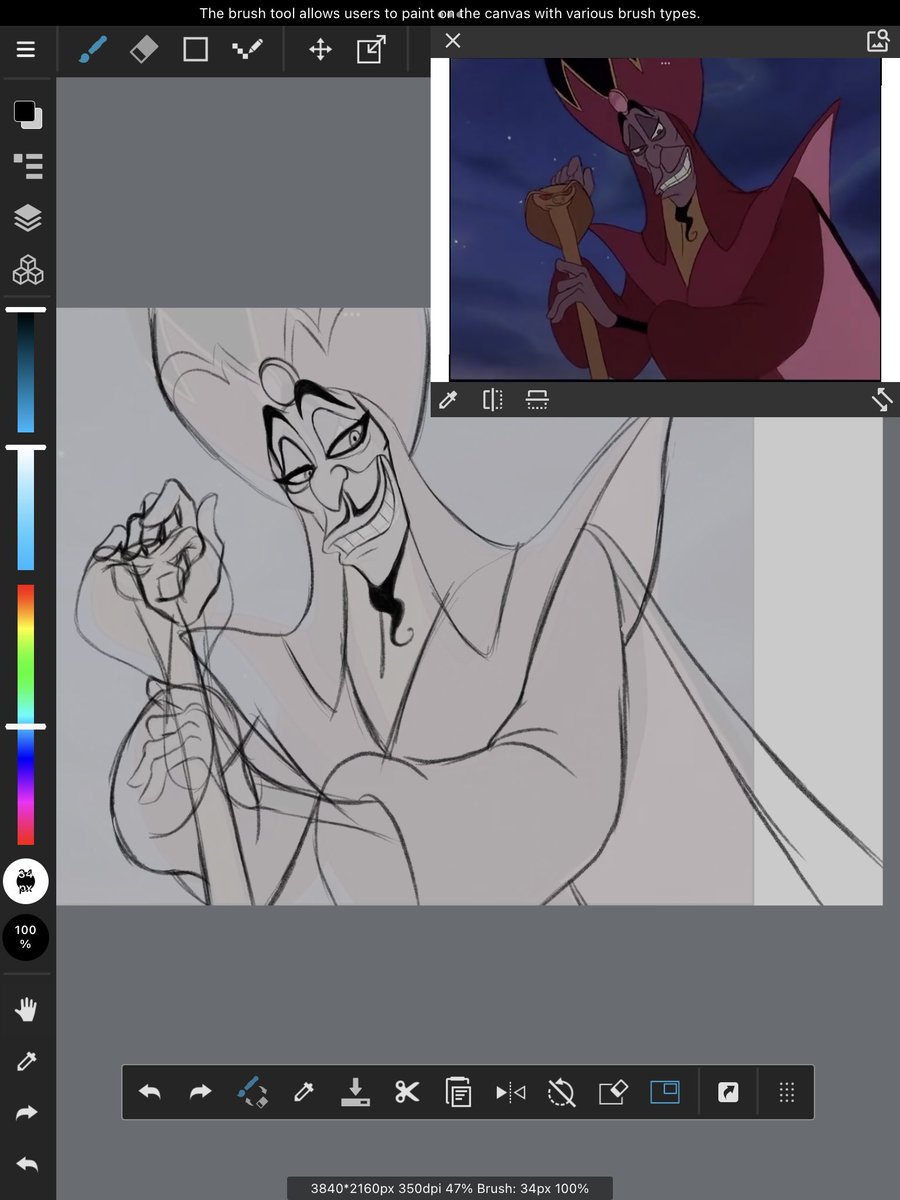Screen dimensions: 900x1200
Task: Open the dotted grid toolbar handle
Action: (786, 1092)
